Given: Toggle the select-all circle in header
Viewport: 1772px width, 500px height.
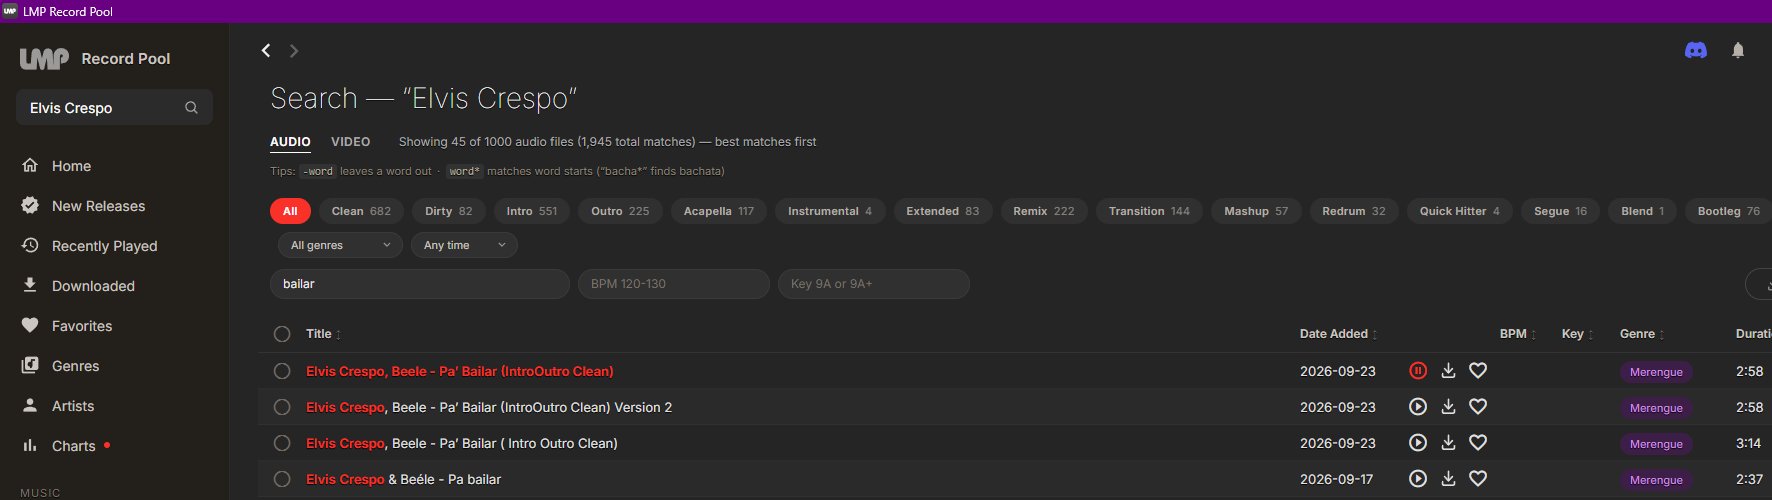Looking at the screenshot, I should tap(282, 334).
